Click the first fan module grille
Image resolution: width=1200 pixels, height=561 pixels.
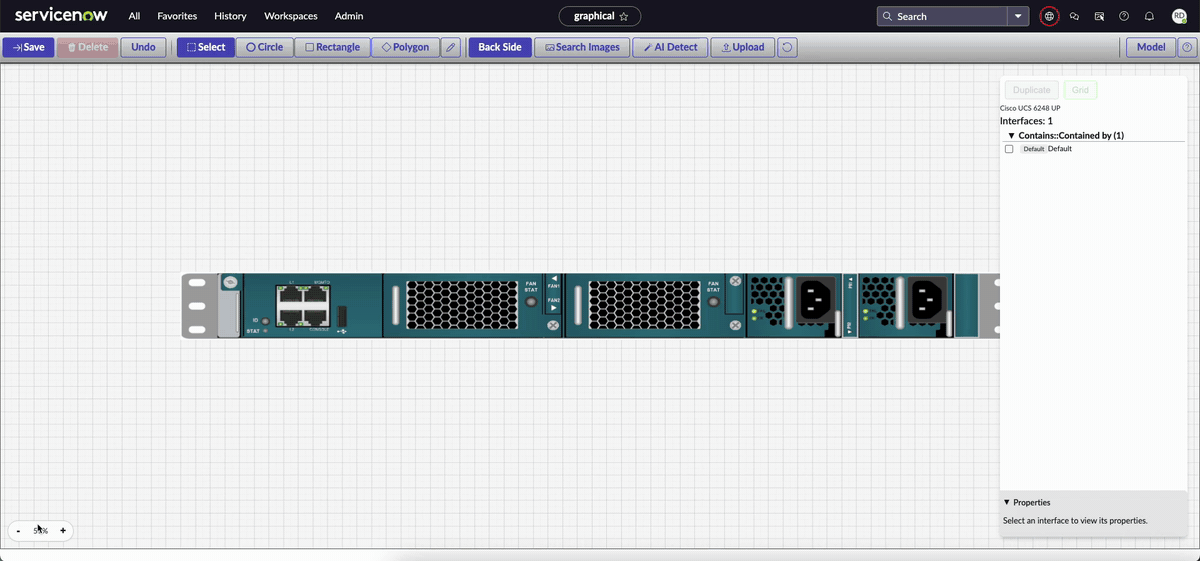(x=462, y=305)
